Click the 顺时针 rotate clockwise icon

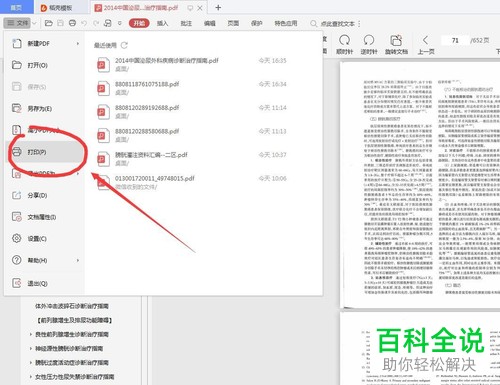[x=344, y=40]
